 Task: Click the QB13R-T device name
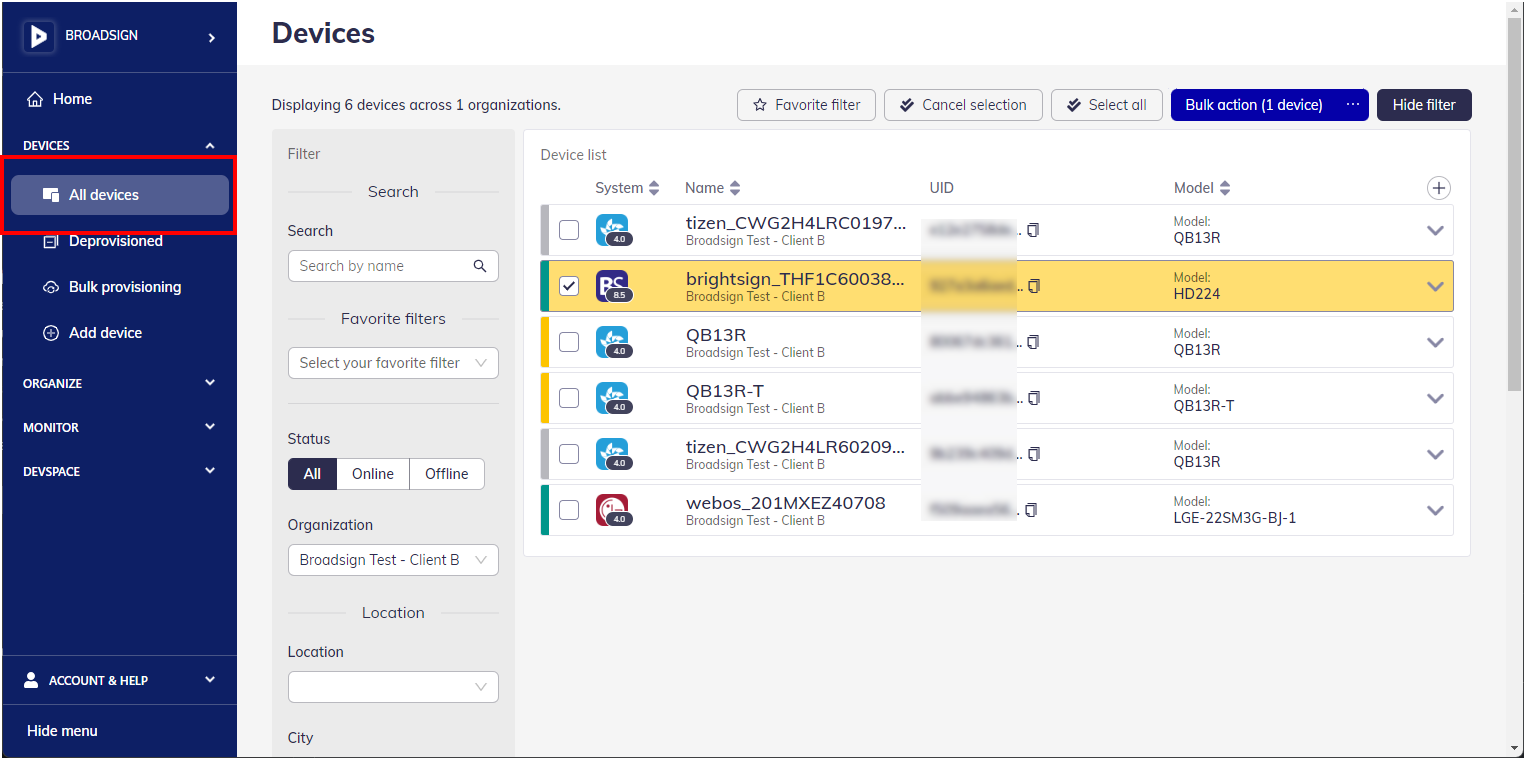point(725,391)
